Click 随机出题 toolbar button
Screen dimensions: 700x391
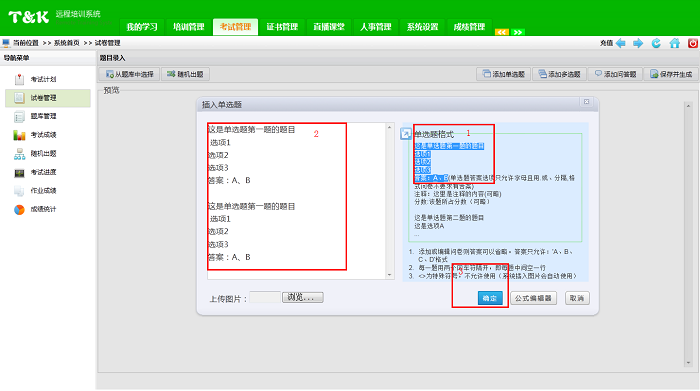(185, 74)
